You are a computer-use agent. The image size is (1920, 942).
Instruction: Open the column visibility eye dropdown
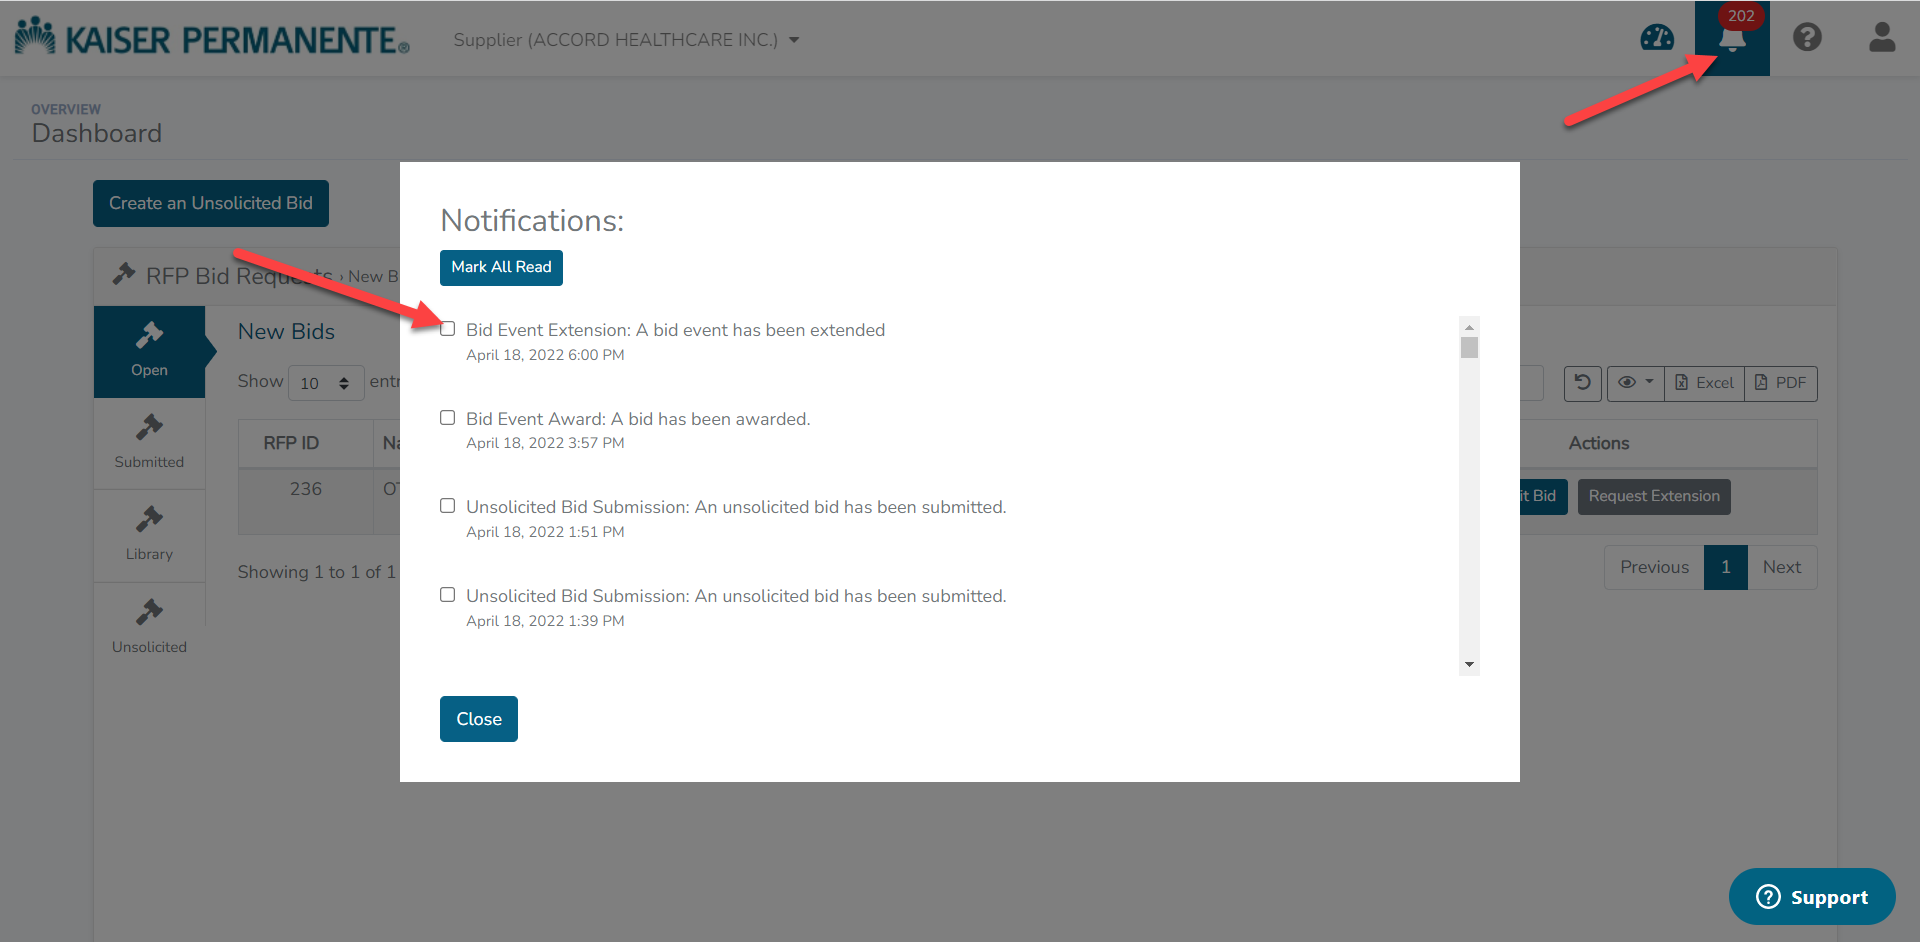tap(1635, 383)
